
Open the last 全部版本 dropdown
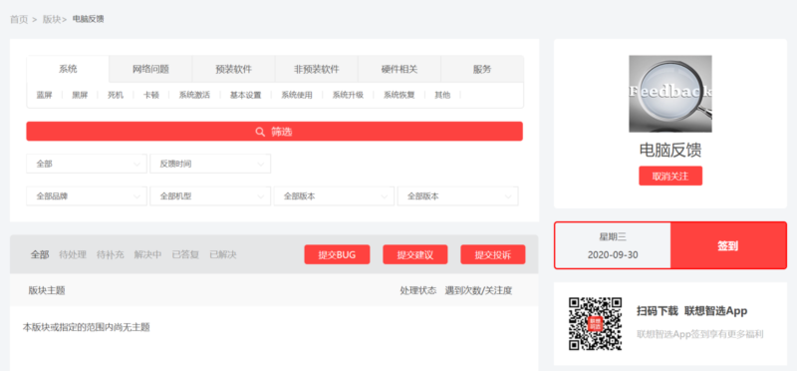pos(458,196)
